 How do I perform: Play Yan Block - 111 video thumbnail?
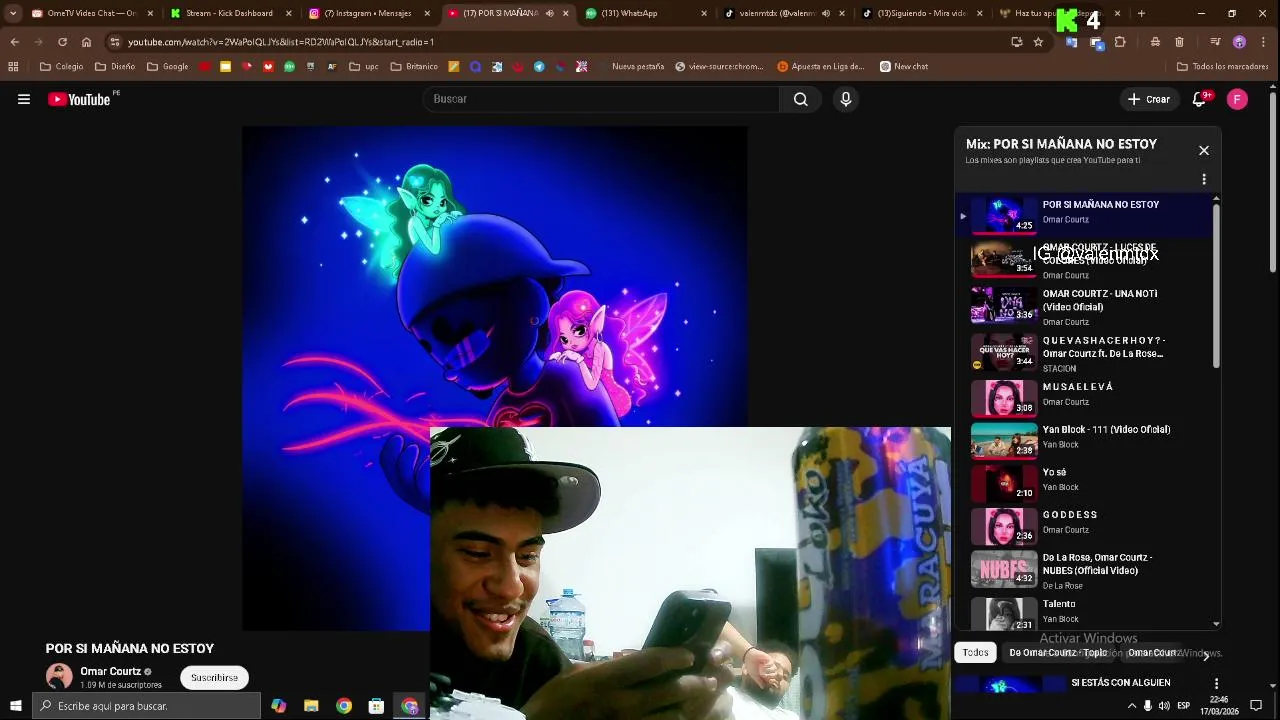click(x=1004, y=440)
